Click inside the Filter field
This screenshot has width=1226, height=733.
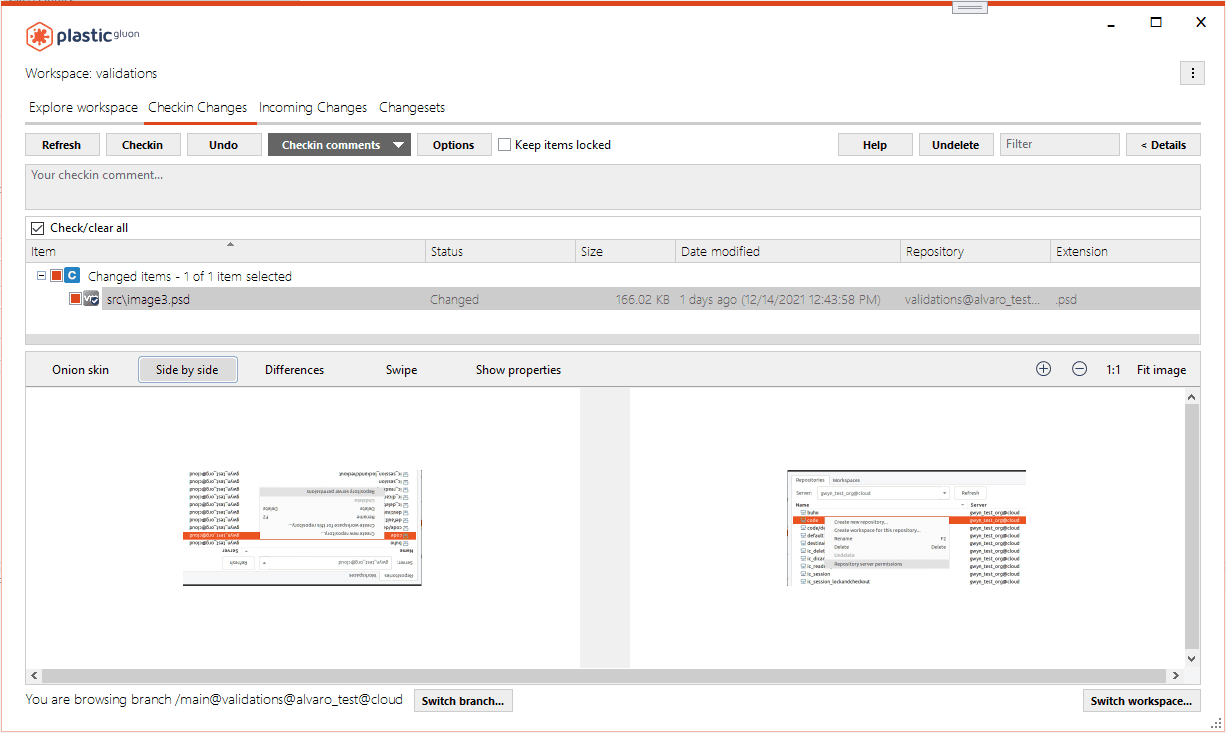[1059, 144]
